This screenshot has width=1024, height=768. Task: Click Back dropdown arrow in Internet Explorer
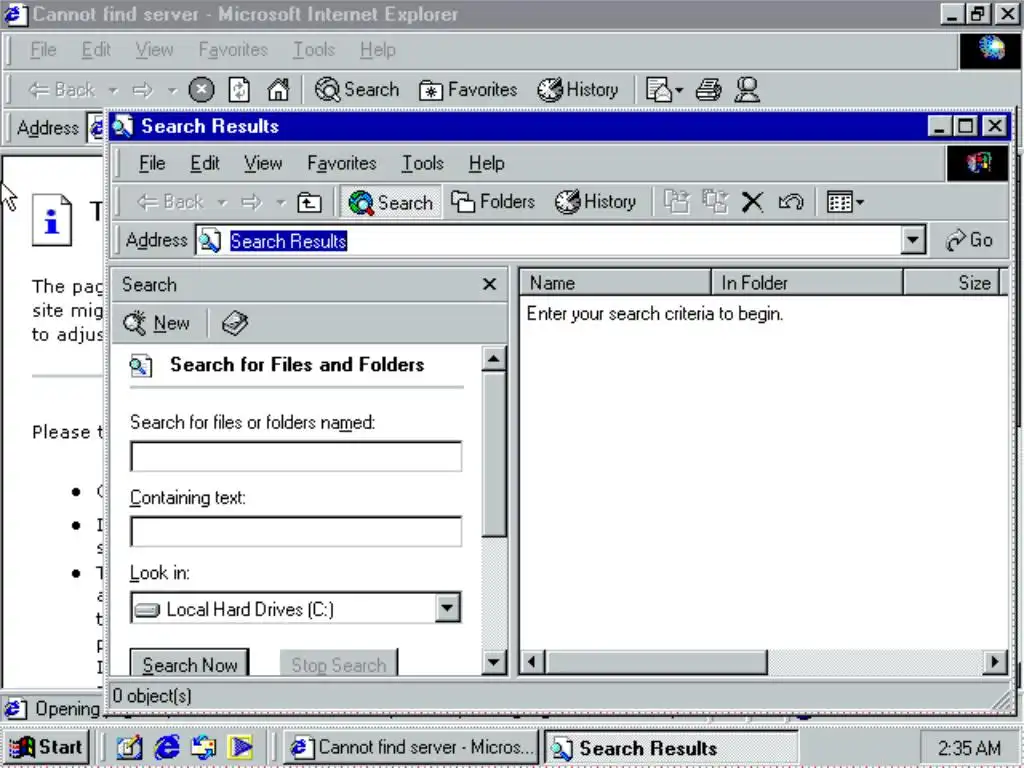(x=113, y=89)
